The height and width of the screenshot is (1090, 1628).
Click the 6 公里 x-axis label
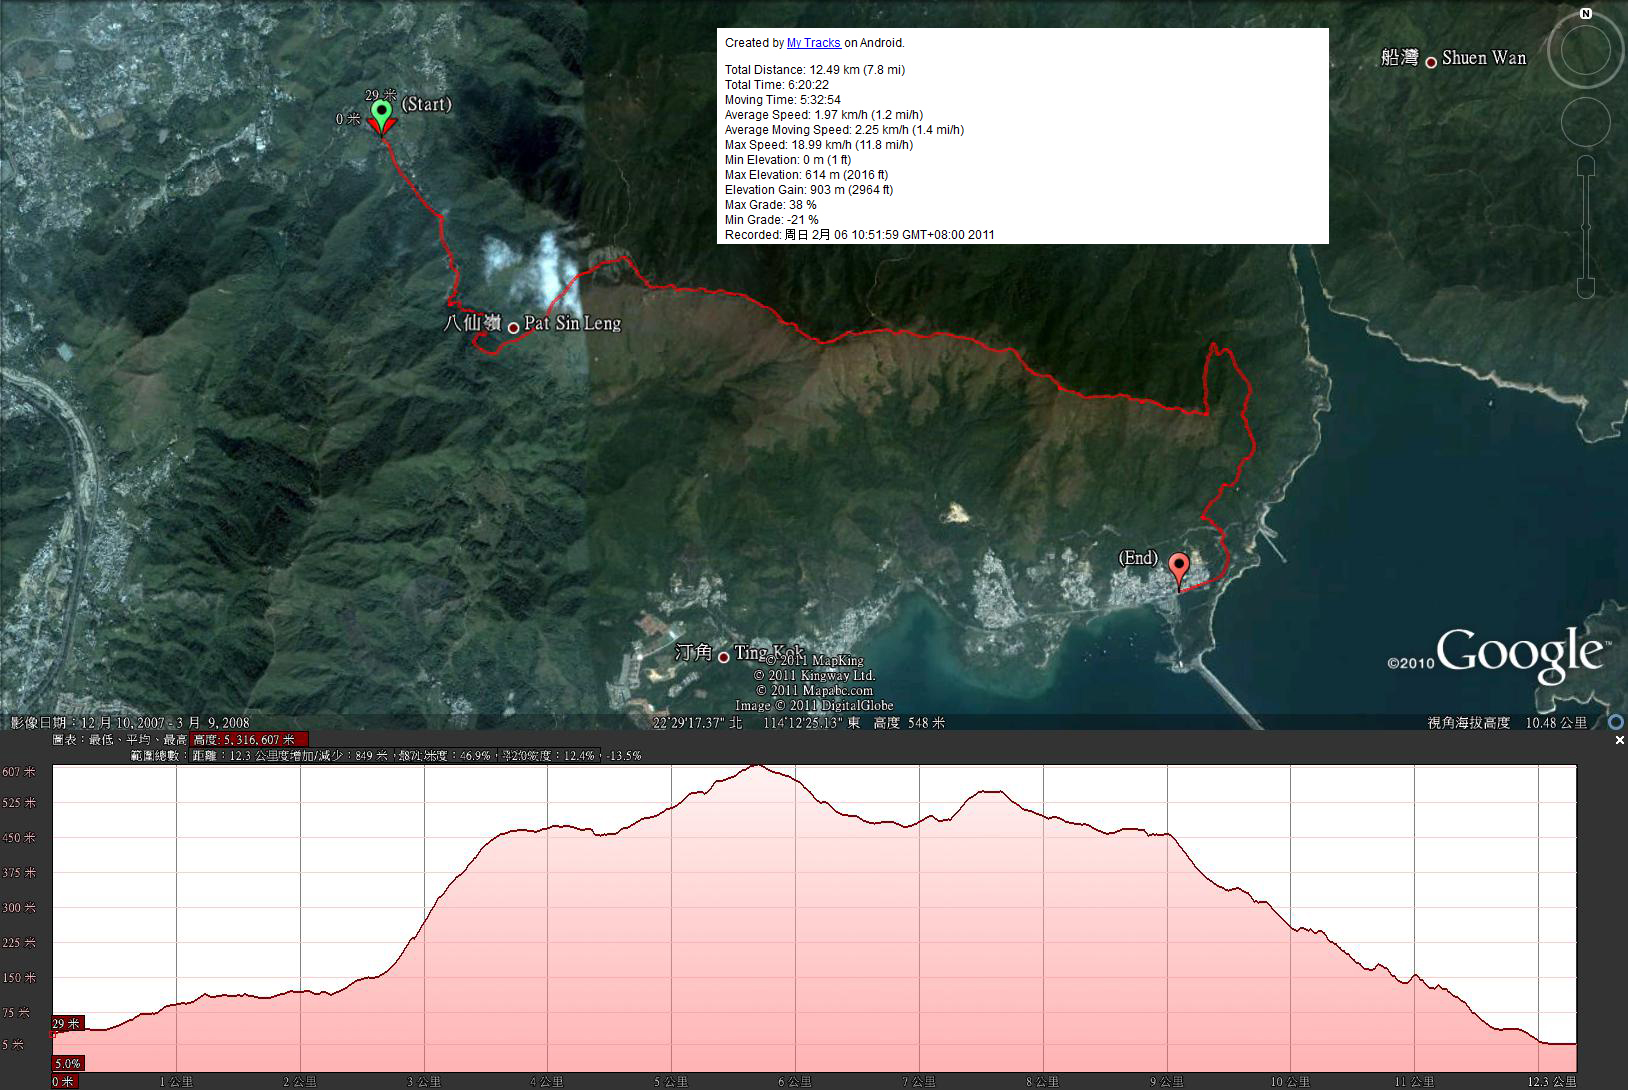tap(794, 1082)
